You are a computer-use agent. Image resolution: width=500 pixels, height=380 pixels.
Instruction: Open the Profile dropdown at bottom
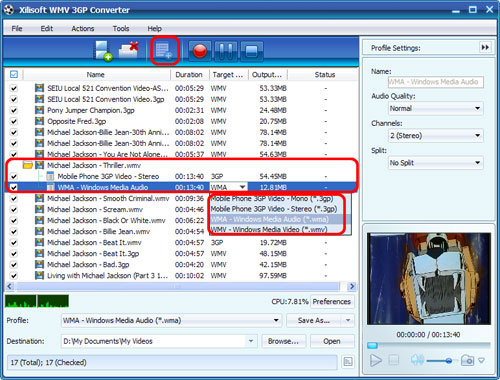[x=171, y=320]
